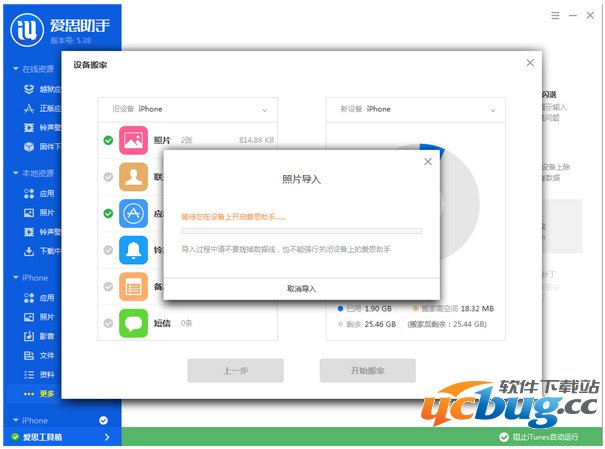Screen dimensions: 605x449
Task: Click the Photos (照片) pink picture icon
Action: pos(133,140)
